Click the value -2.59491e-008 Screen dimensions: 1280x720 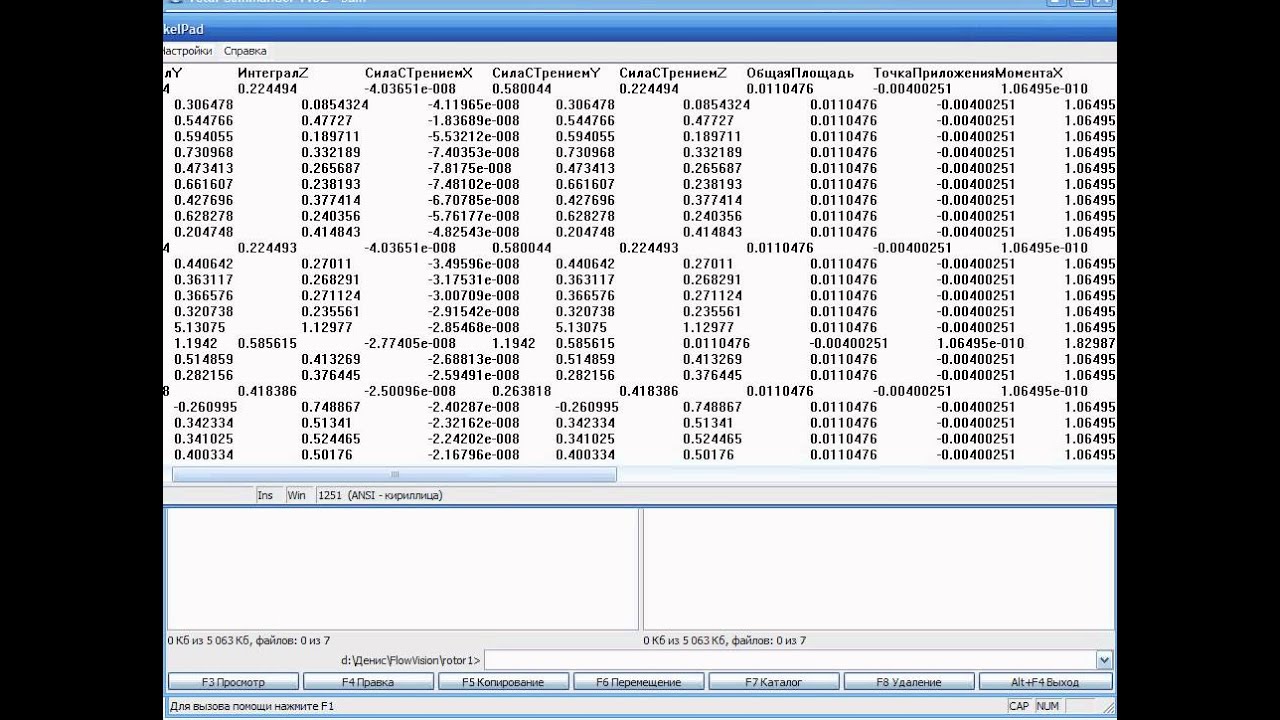click(474, 376)
